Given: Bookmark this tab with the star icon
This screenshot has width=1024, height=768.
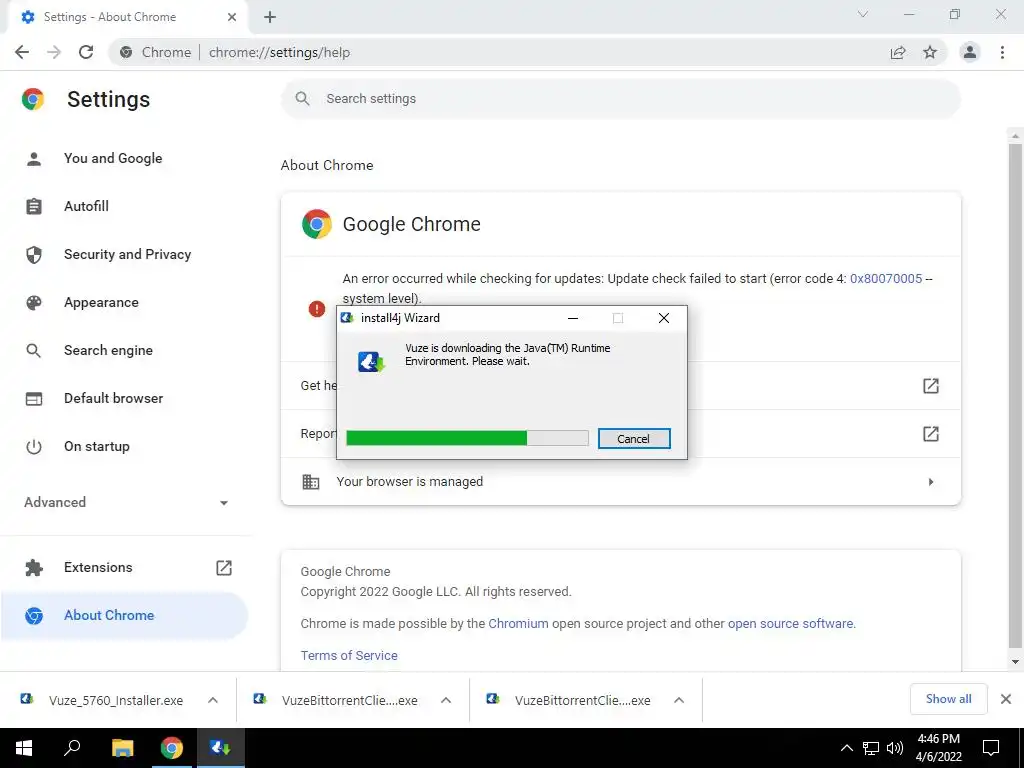Looking at the screenshot, I should [930, 52].
